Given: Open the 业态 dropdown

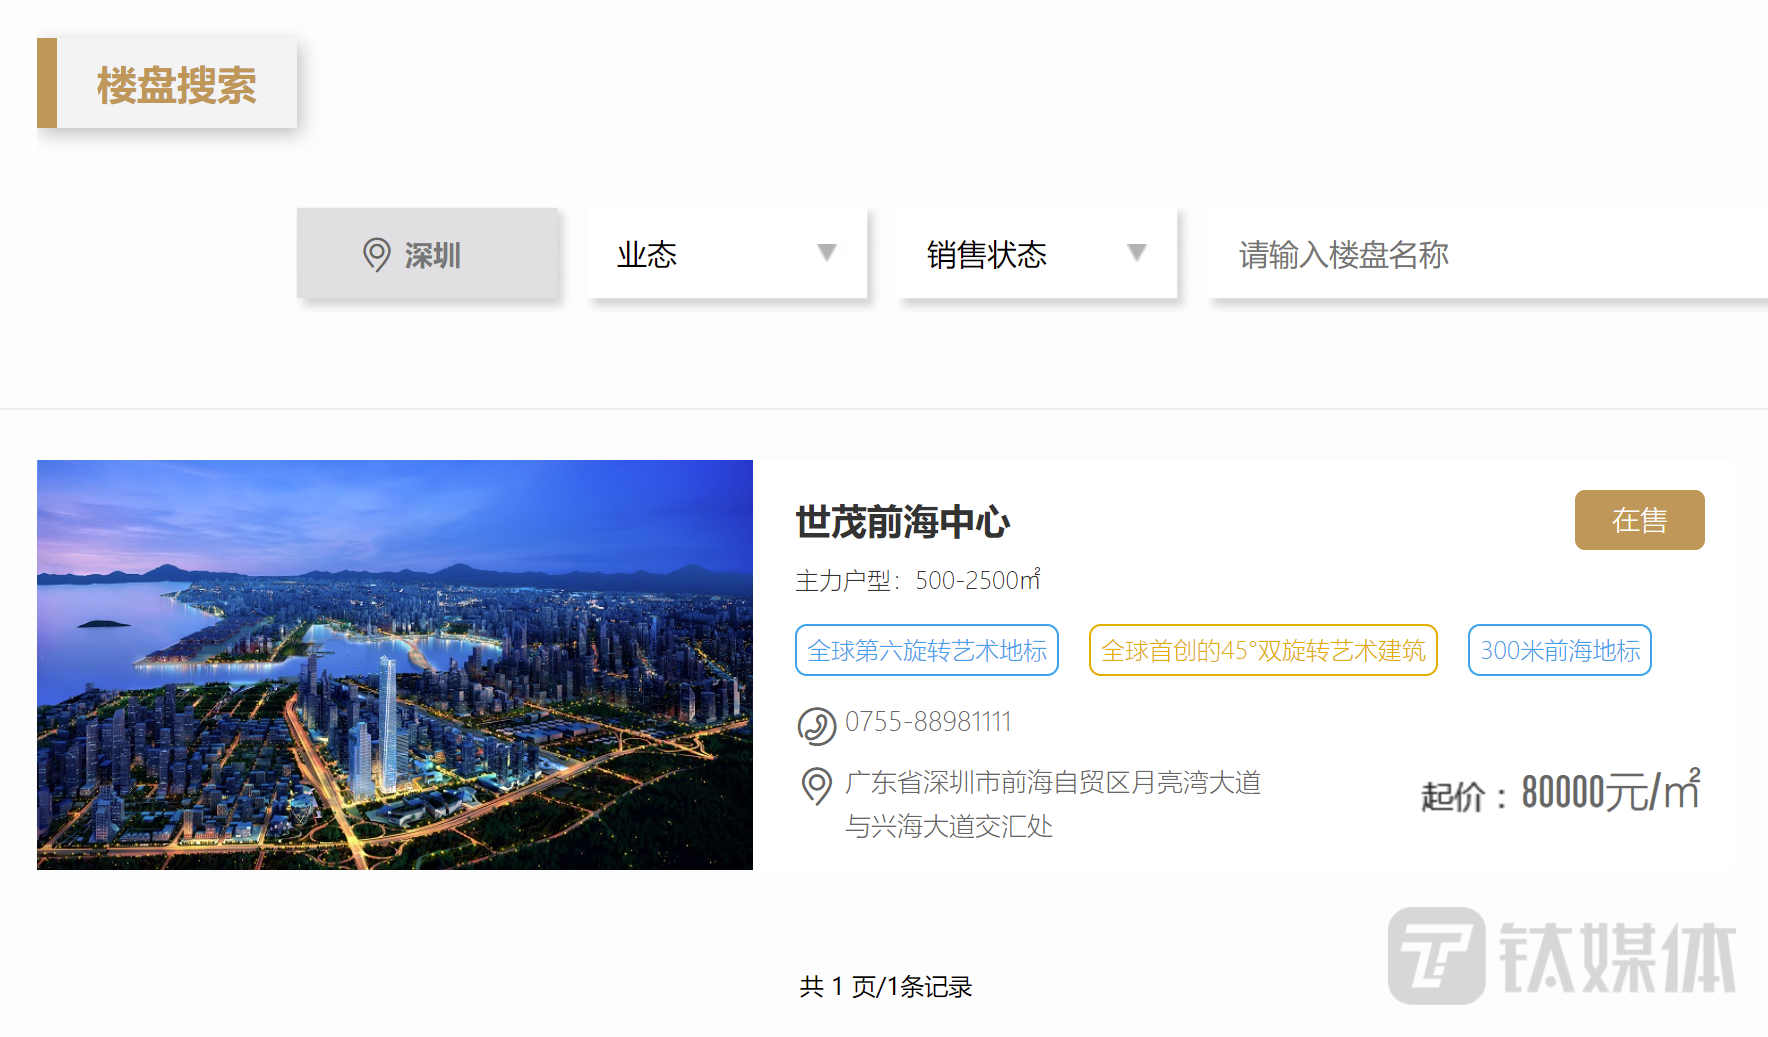Looking at the screenshot, I should tap(727, 253).
